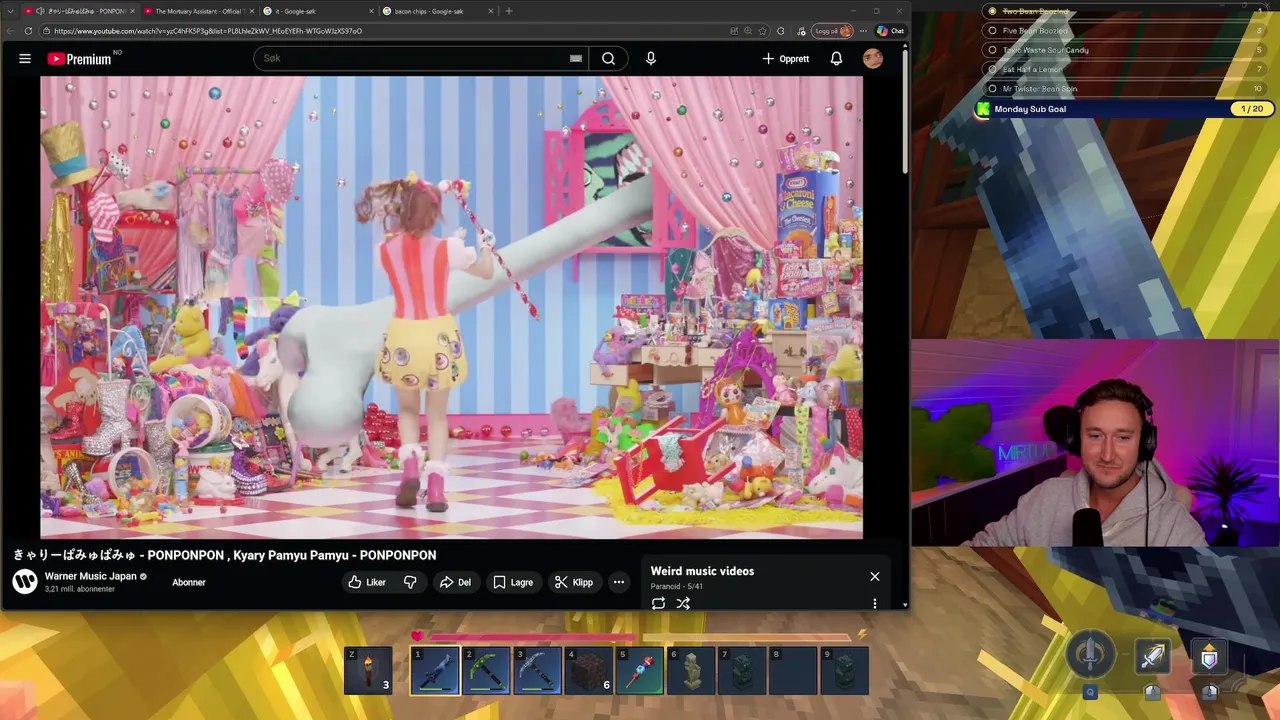The height and width of the screenshot is (720, 1280).
Task: Save video with Lagre button
Action: tap(513, 582)
